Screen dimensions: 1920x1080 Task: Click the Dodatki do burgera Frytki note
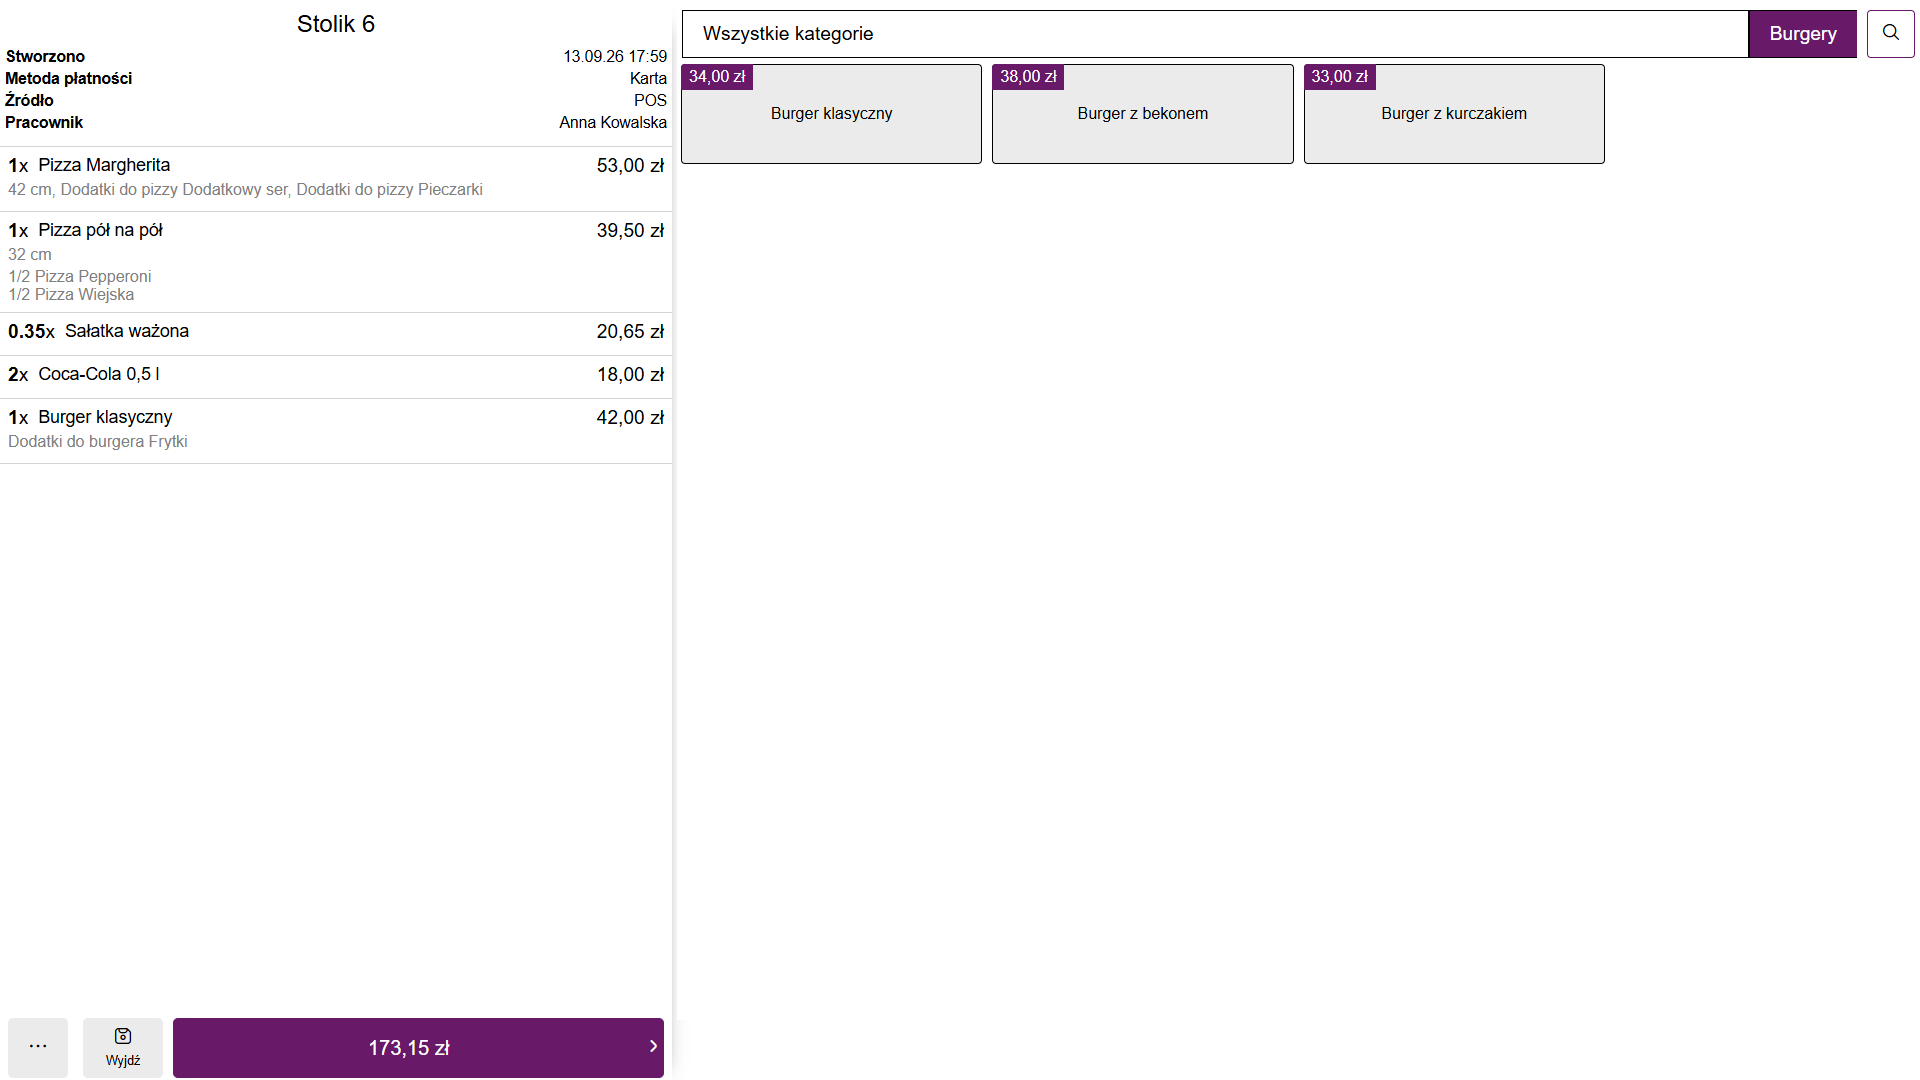click(98, 441)
